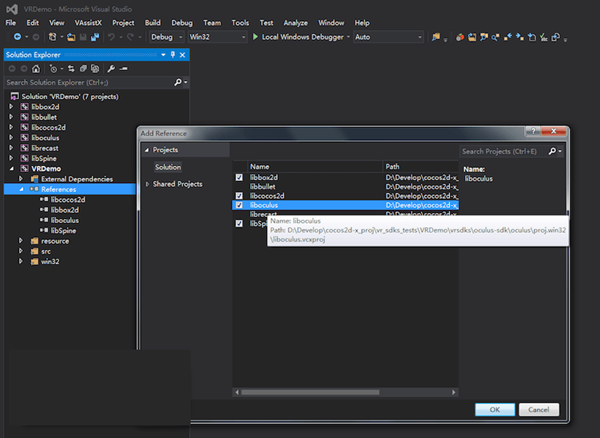Screen dimensions: 600x438
Task: Click the Undo arrow icon in the toolbar
Action: point(109,37)
